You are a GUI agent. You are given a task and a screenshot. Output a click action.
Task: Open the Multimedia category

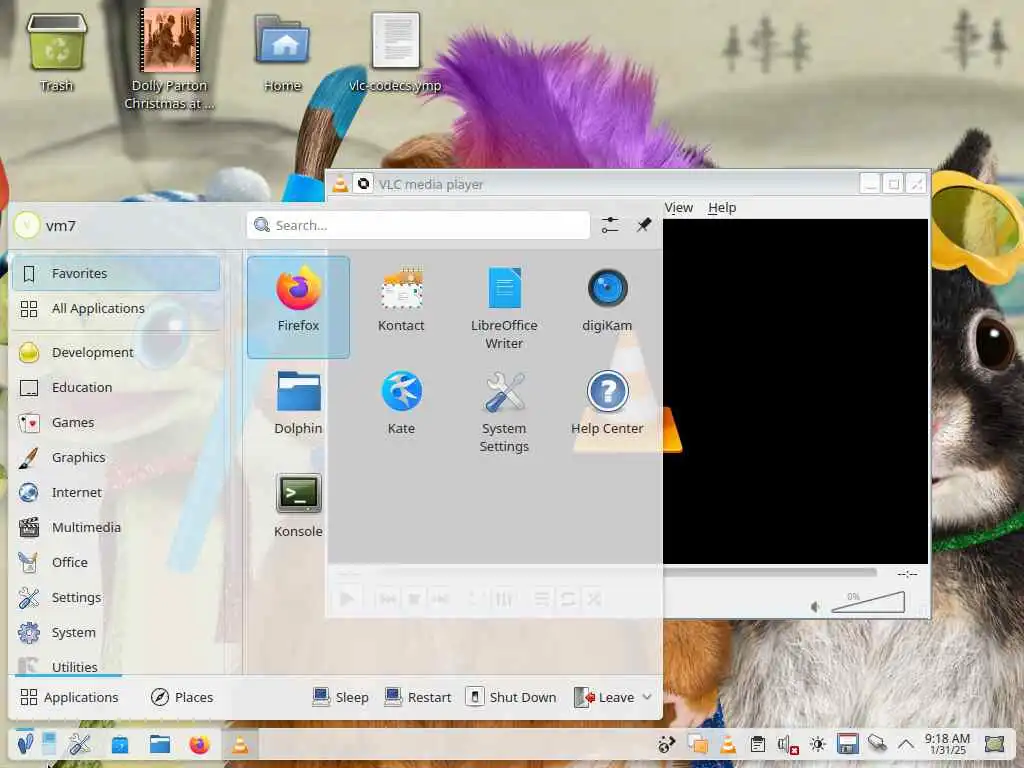click(116, 527)
